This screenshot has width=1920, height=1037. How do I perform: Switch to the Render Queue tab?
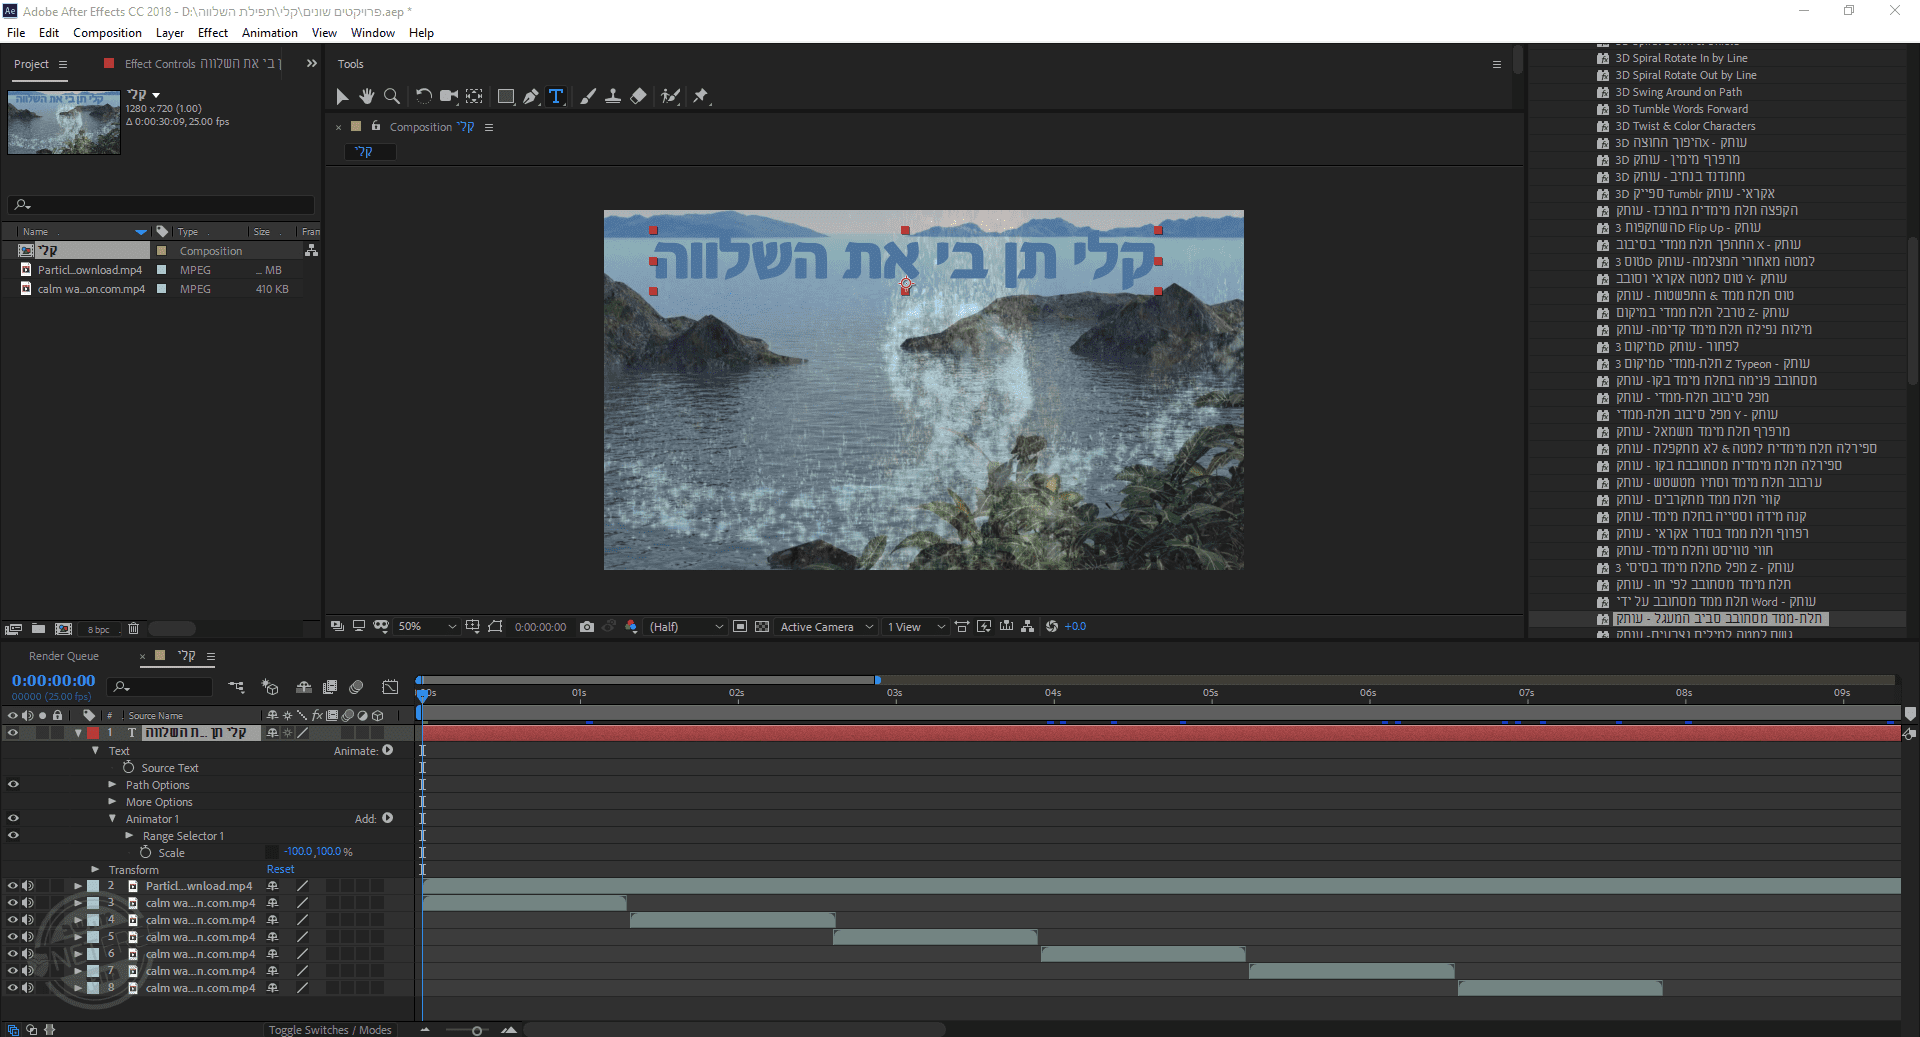64,656
